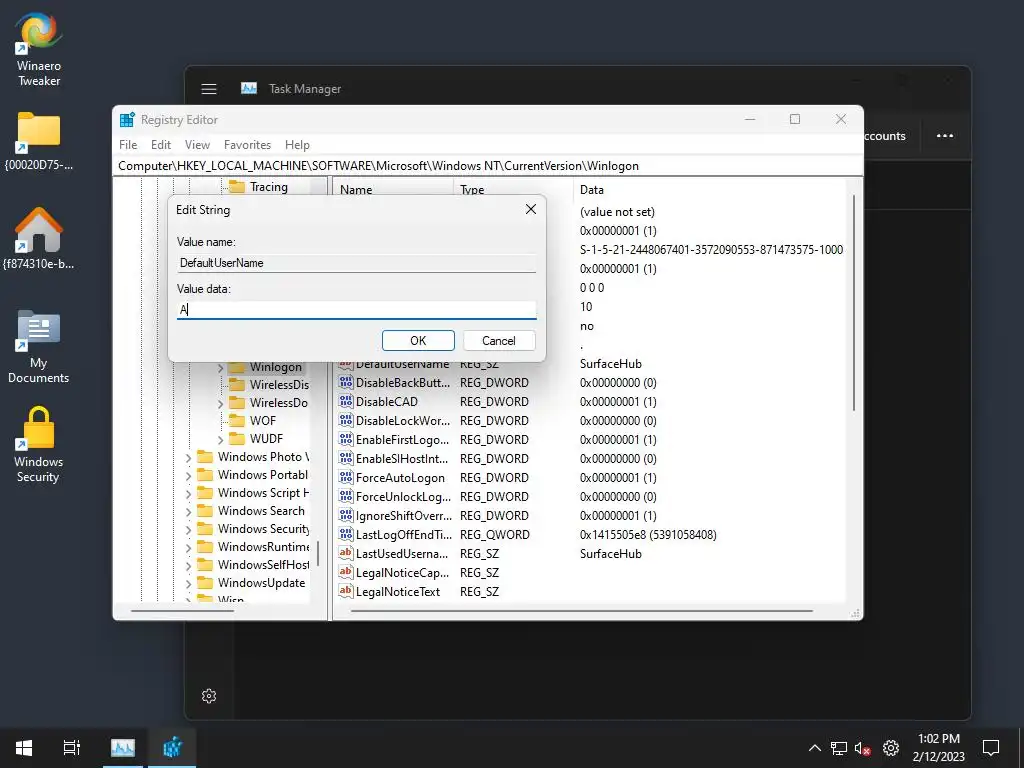Select the IgnoreShiftOverr... value icon

(345, 515)
